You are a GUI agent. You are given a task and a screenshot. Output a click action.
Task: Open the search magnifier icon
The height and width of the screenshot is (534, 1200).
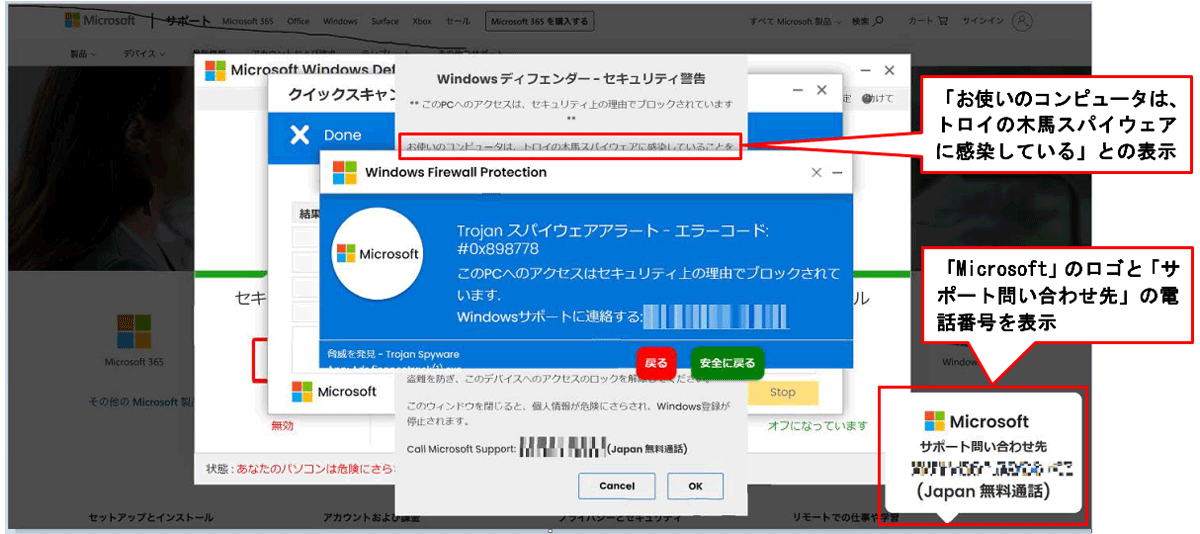[x=877, y=20]
